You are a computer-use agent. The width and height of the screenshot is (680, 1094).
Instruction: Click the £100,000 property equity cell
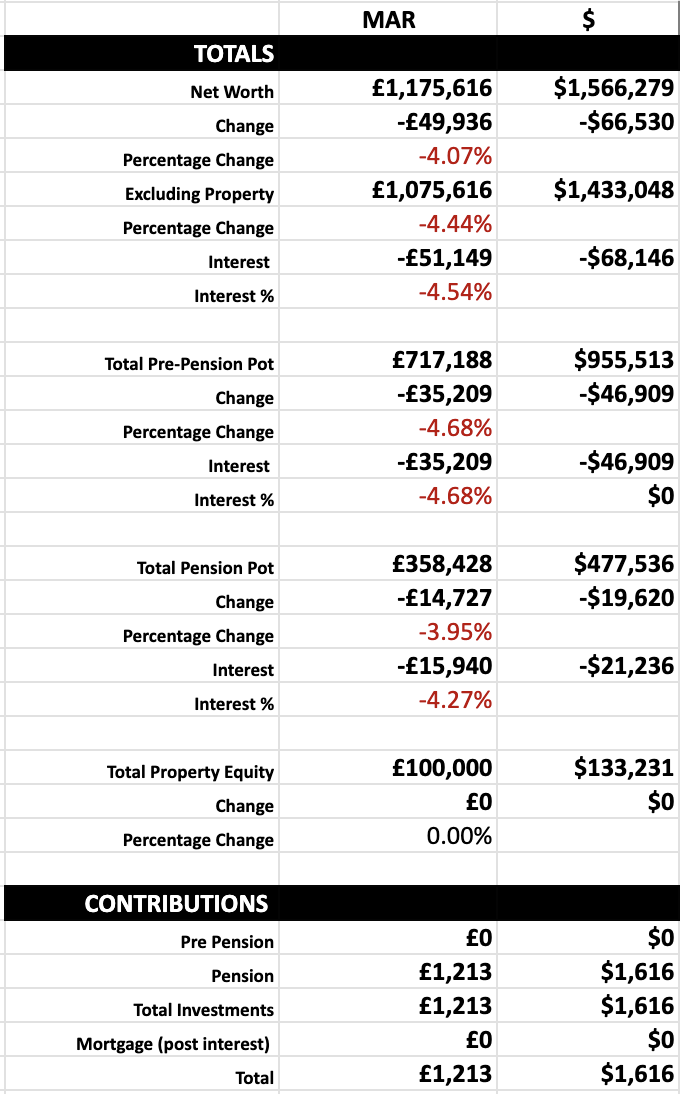(x=442, y=768)
